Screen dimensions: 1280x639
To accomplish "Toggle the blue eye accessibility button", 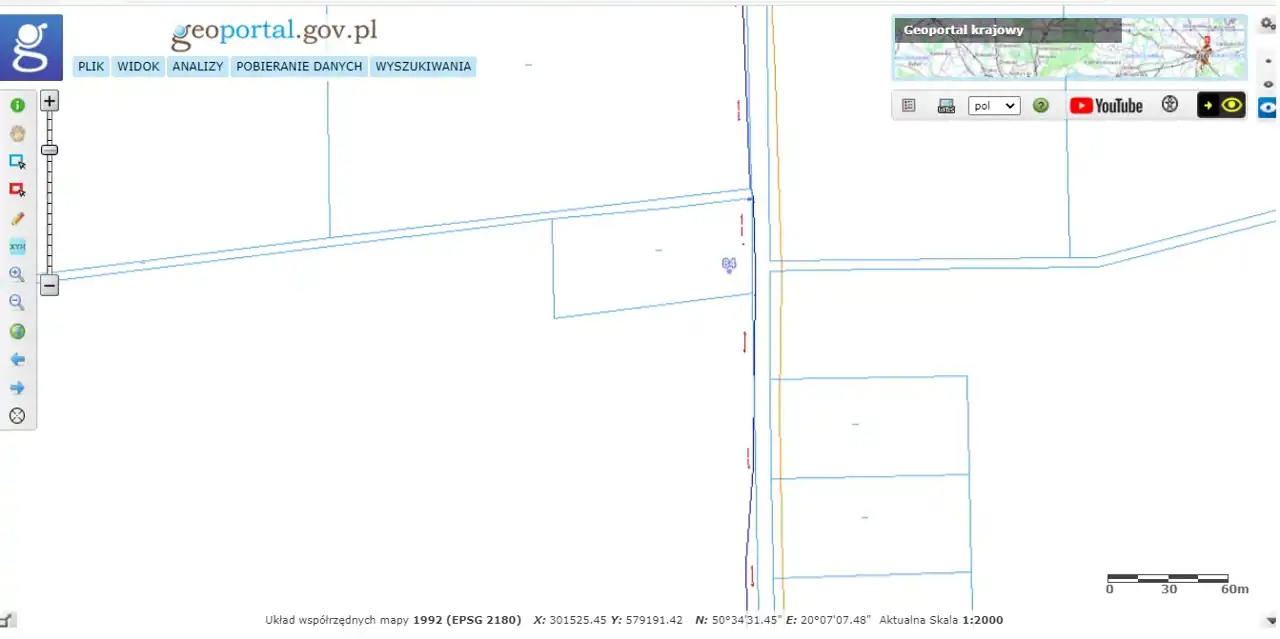I will [1268, 108].
